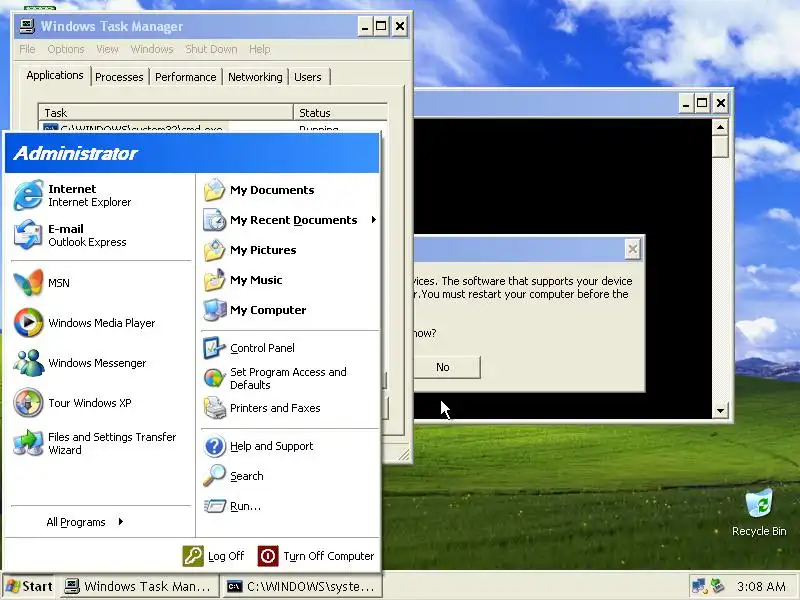Click Turn Off Computer power icon
This screenshot has width=800, height=600.
pos(268,556)
